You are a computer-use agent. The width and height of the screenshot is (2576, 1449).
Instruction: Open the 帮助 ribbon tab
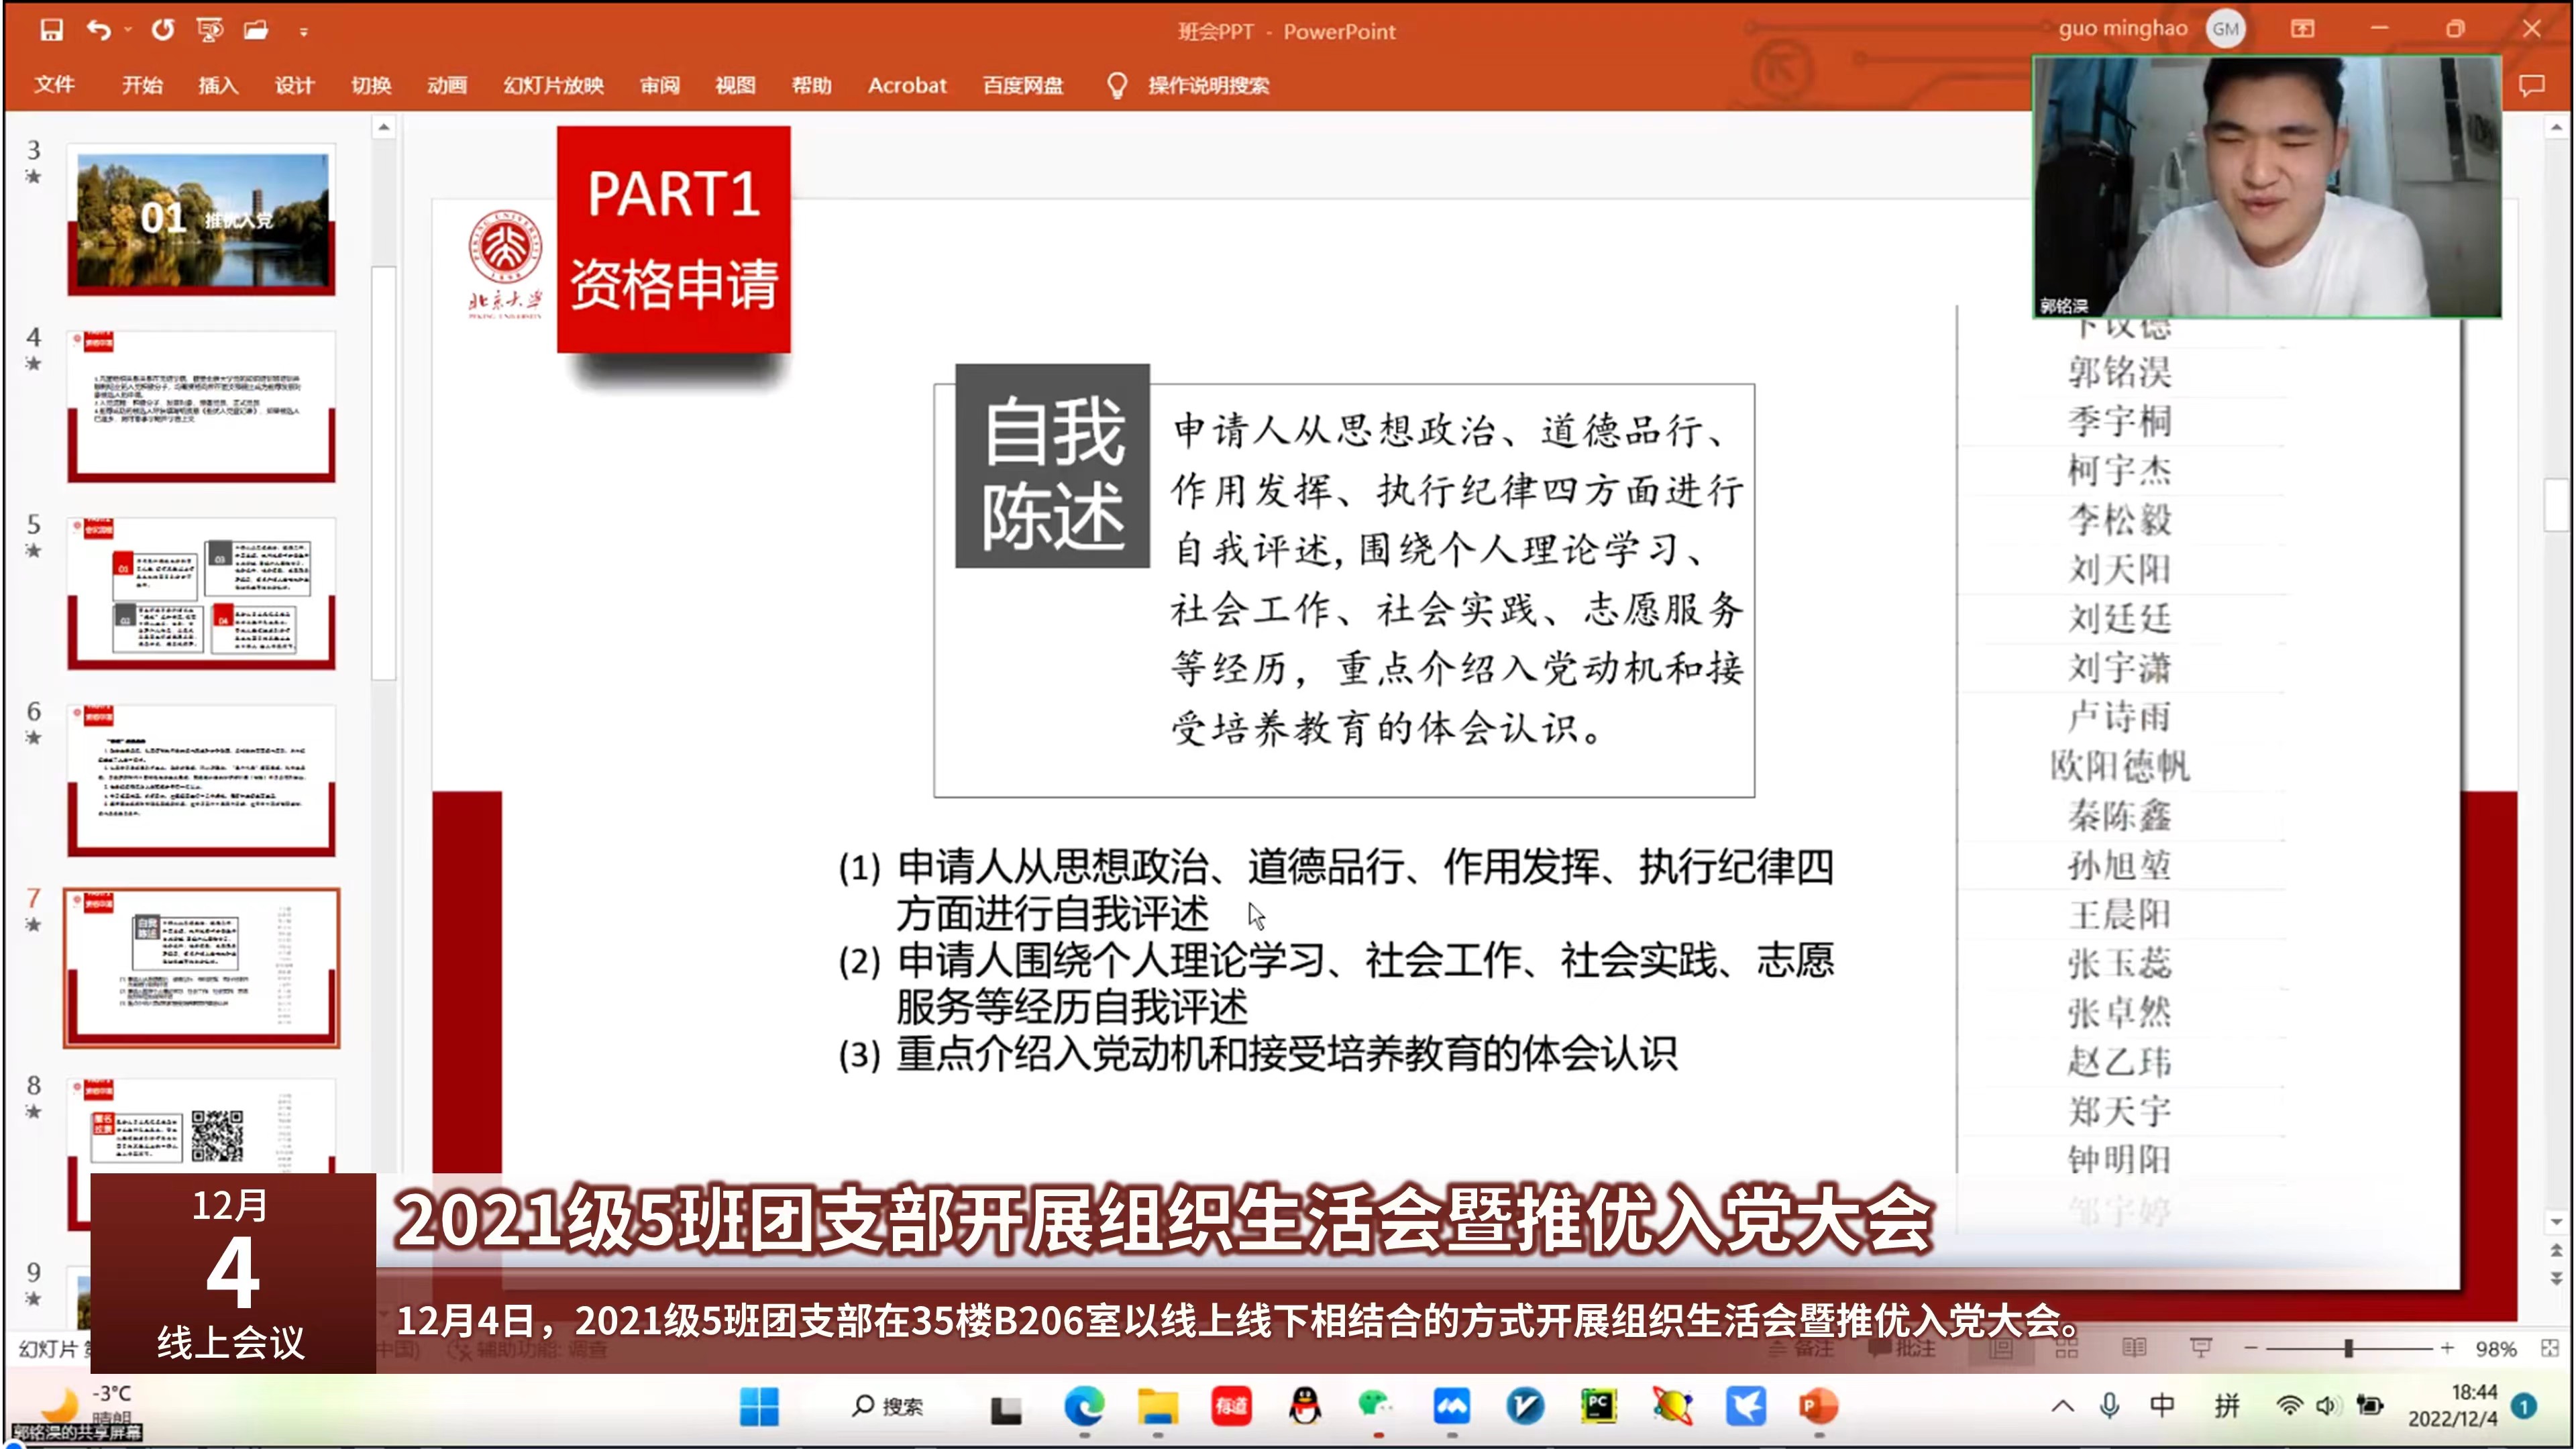pyautogui.click(x=811, y=85)
